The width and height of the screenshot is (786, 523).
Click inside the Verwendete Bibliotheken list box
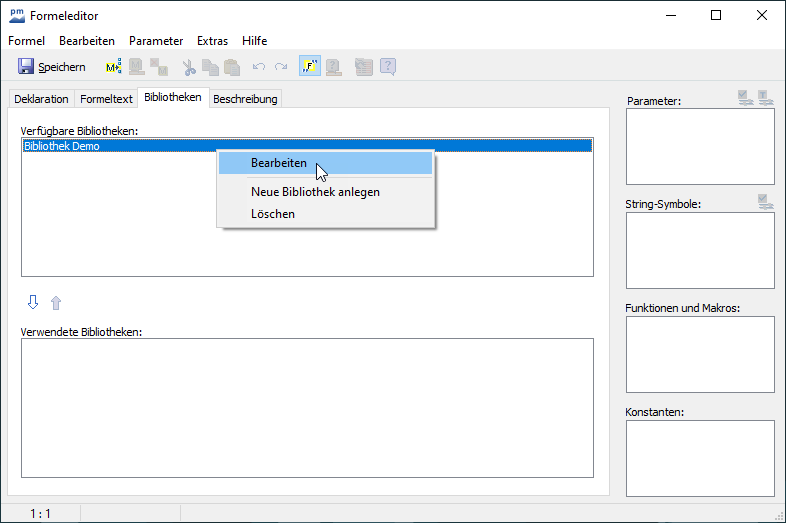coord(307,407)
